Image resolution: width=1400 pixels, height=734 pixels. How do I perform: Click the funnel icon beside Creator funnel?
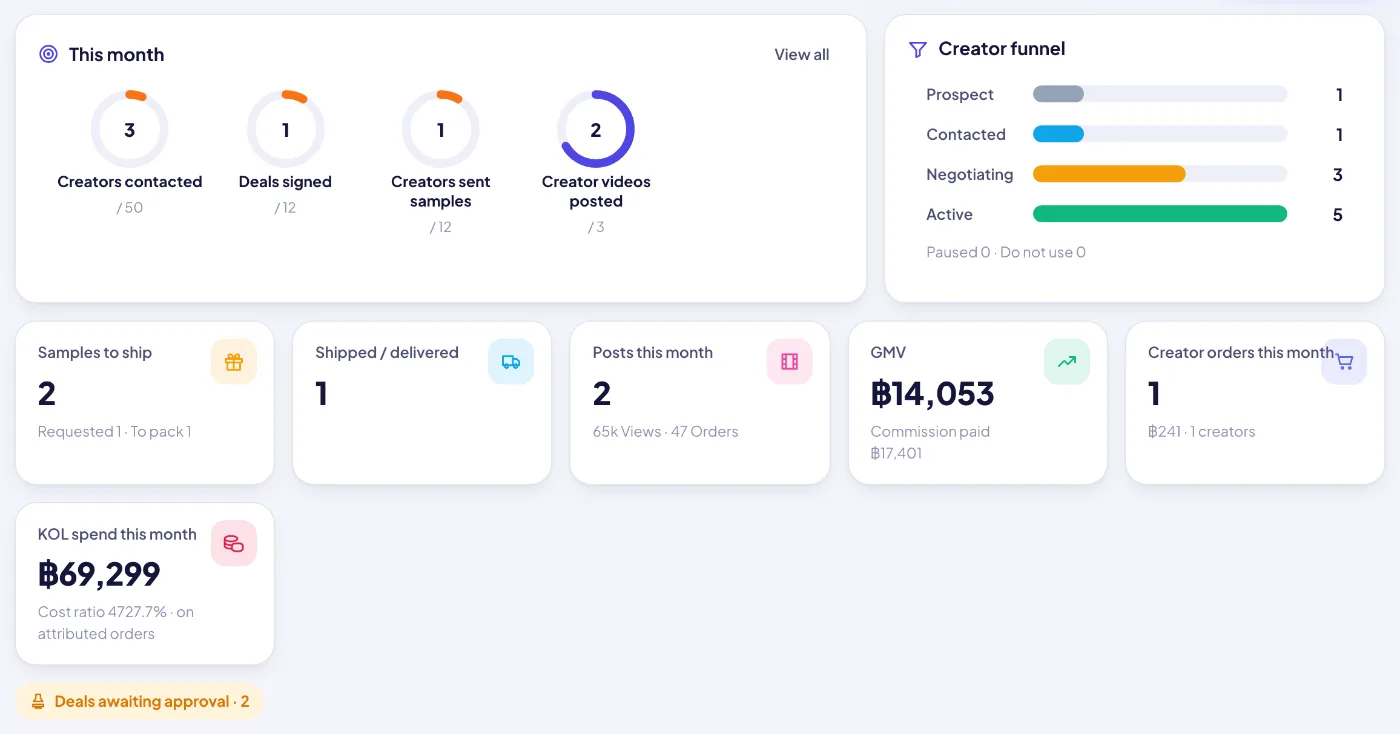point(917,49)
